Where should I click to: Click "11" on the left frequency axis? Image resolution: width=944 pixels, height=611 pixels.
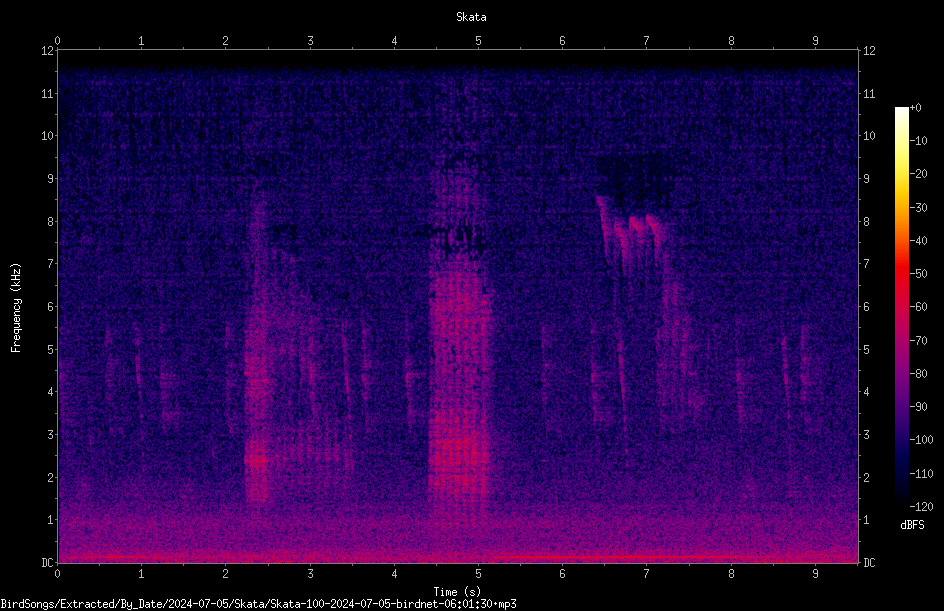coord(48,93)
